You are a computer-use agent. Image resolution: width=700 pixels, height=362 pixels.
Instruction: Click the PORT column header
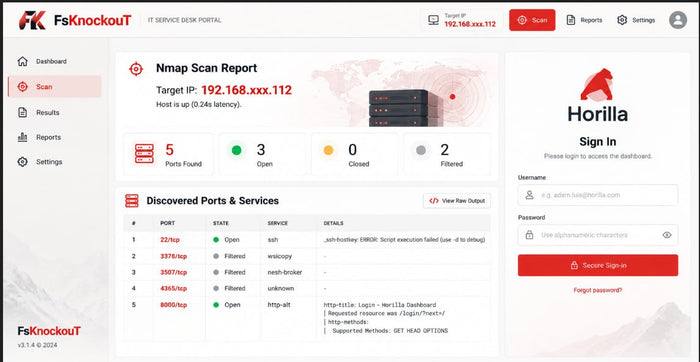click(167, 223)
